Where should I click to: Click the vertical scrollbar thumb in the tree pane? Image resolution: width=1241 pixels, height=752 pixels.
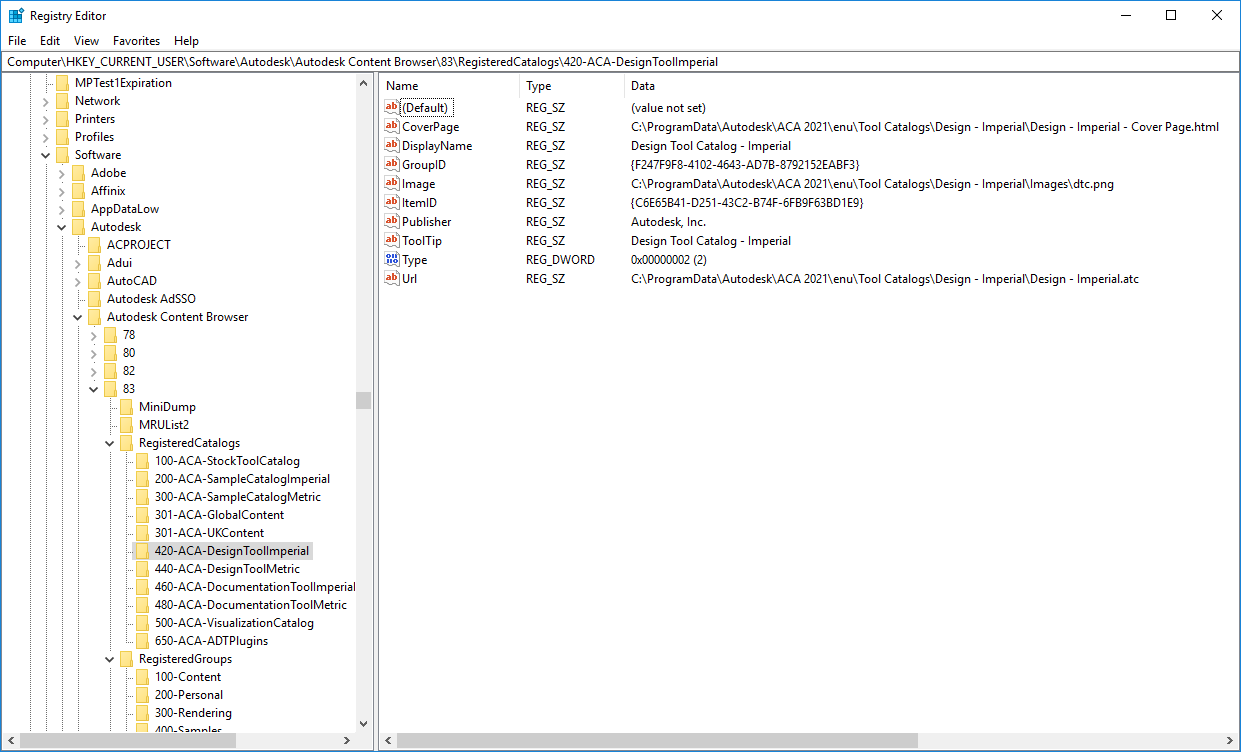(x=363, y=400)
